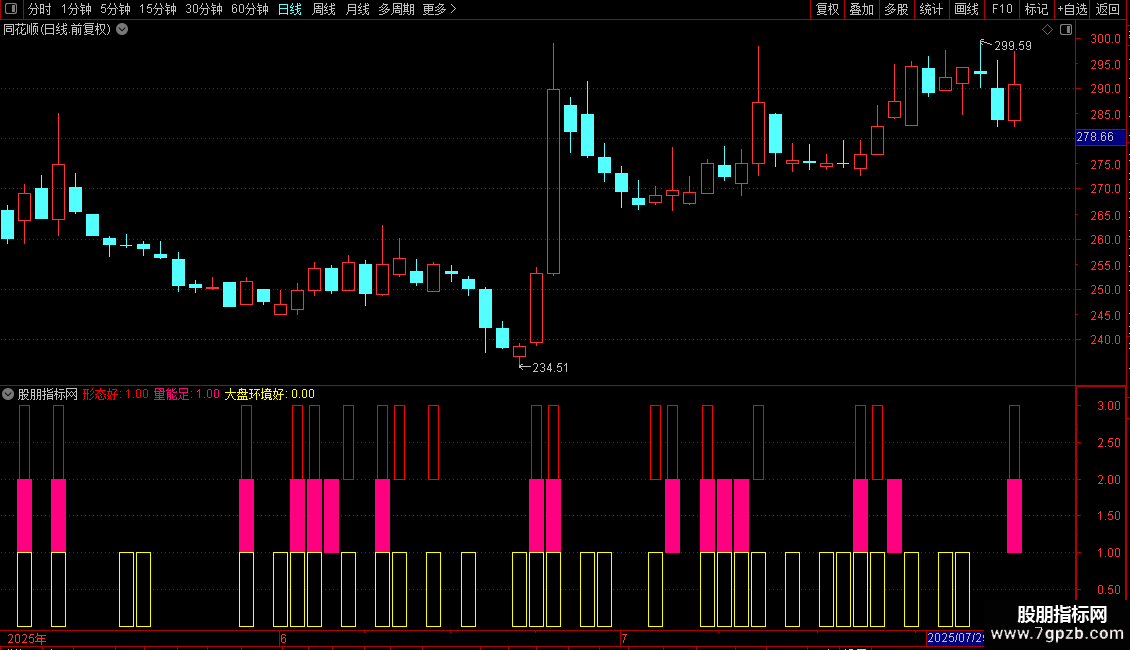Open the chart title dropdown arrow
The image size is (1130, 650).
pyautogui.click(x=123, y=30)
